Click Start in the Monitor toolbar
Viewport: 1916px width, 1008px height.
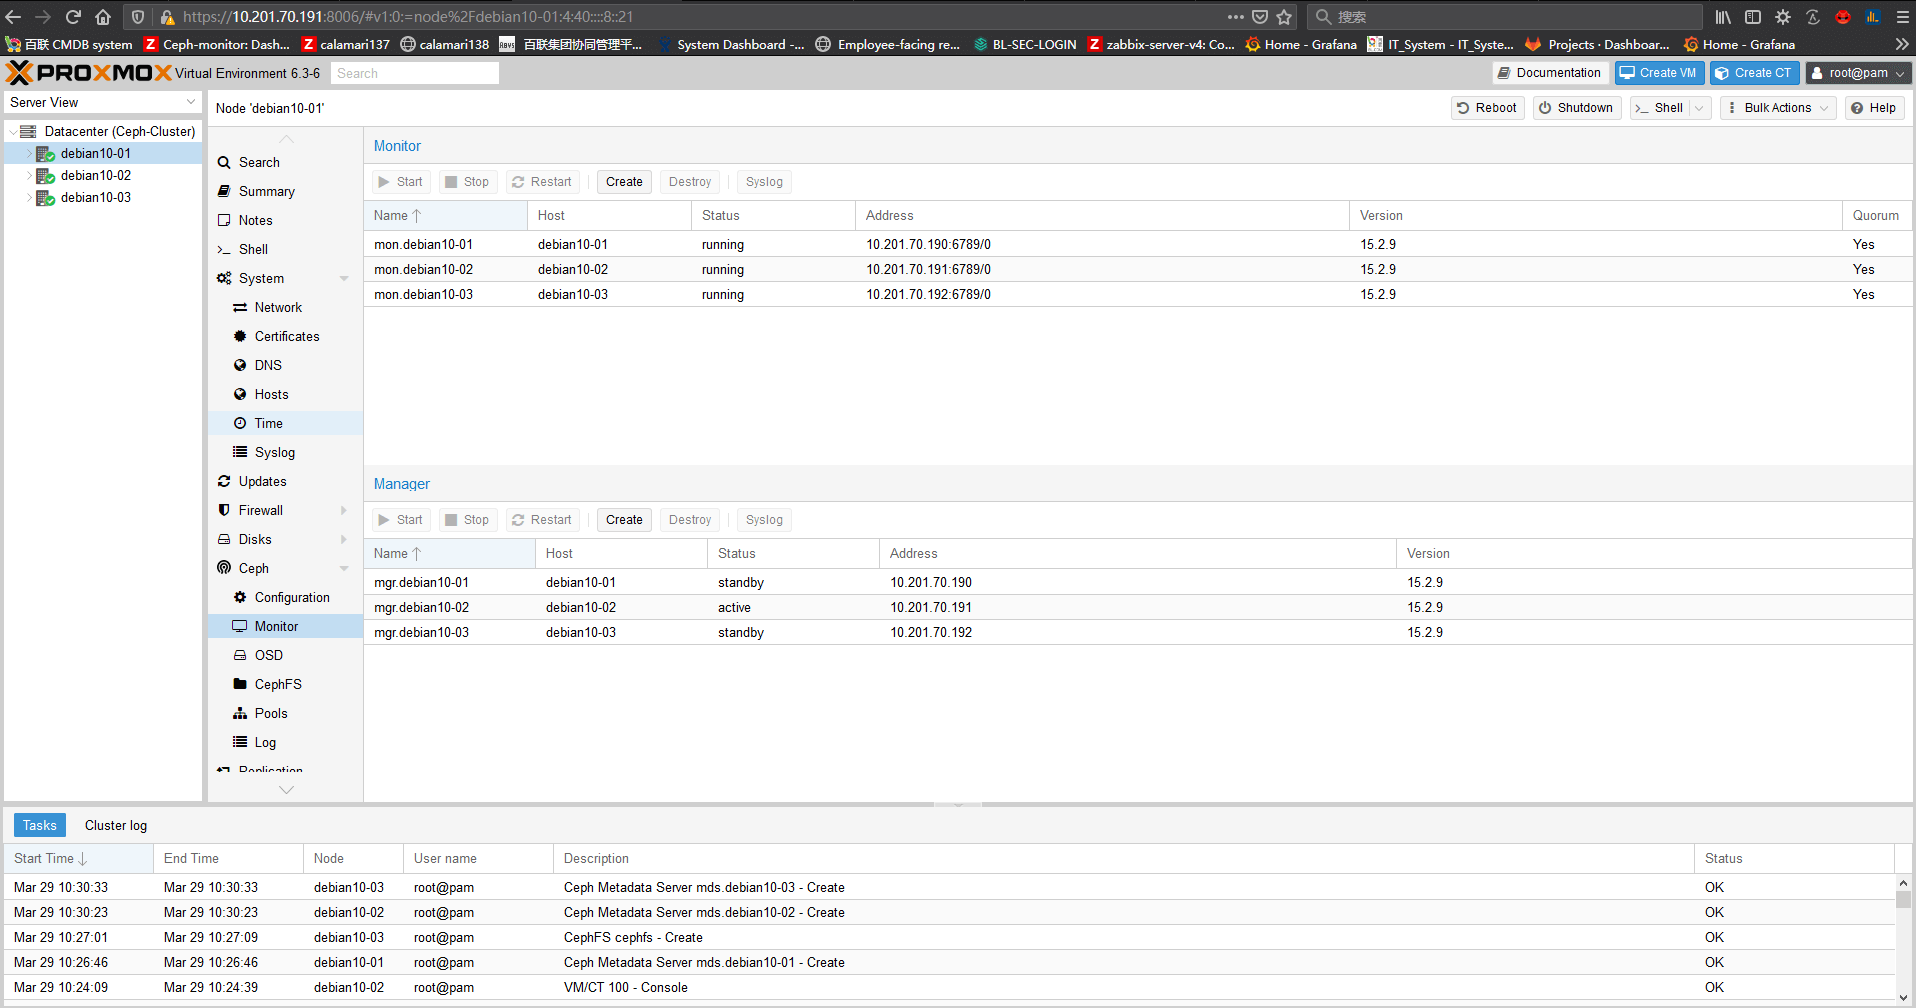click(401, 182)
